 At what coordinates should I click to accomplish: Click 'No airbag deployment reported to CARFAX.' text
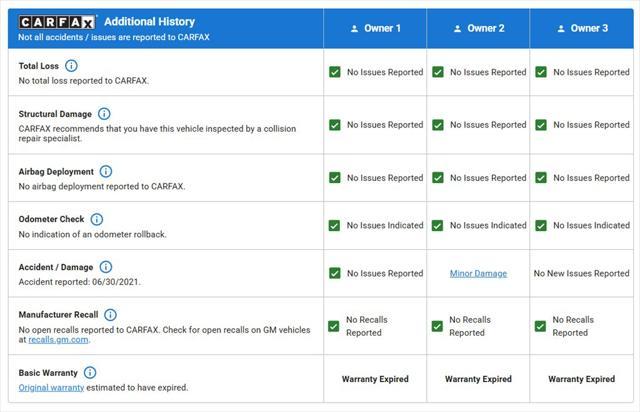tap(102, 187)
